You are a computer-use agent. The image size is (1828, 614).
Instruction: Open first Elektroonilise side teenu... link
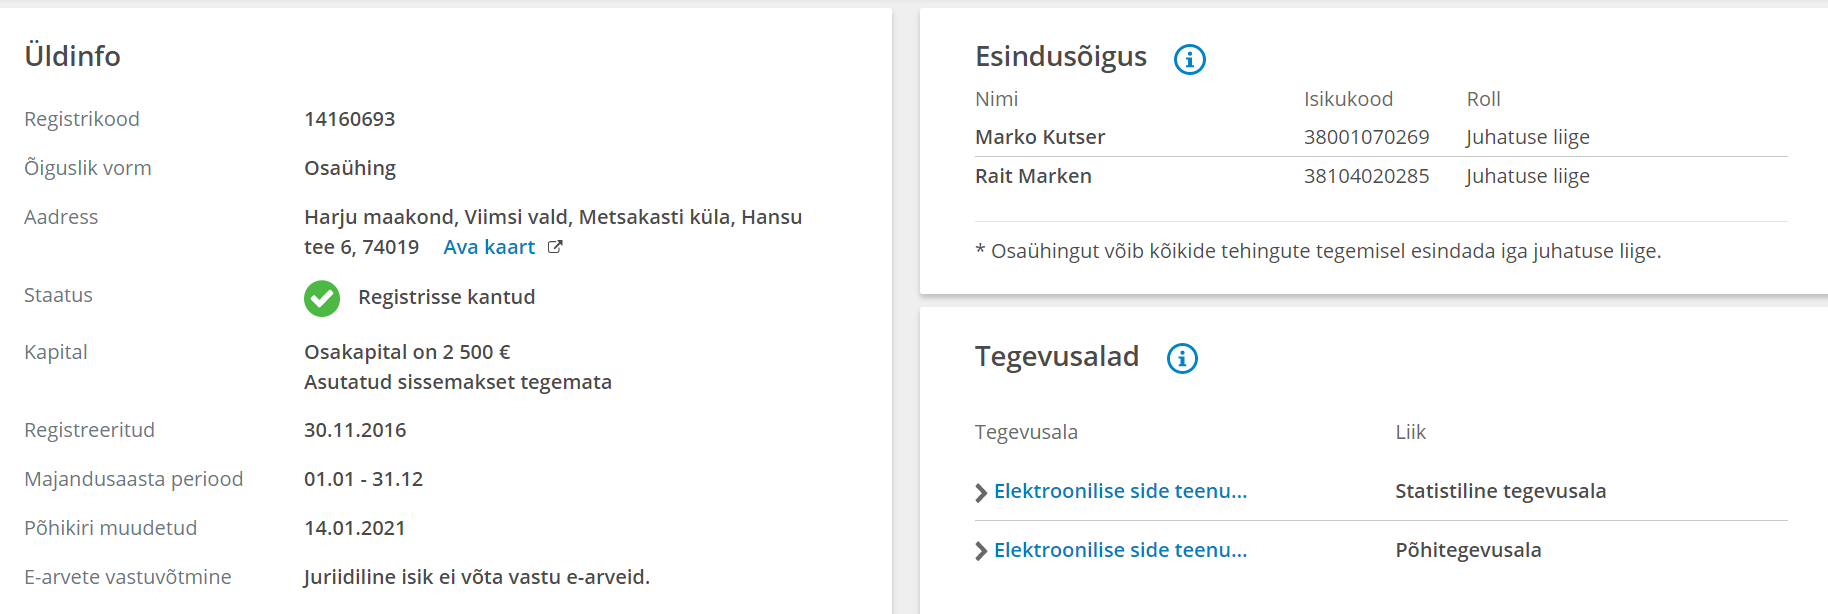click(x=1120, y=491)
